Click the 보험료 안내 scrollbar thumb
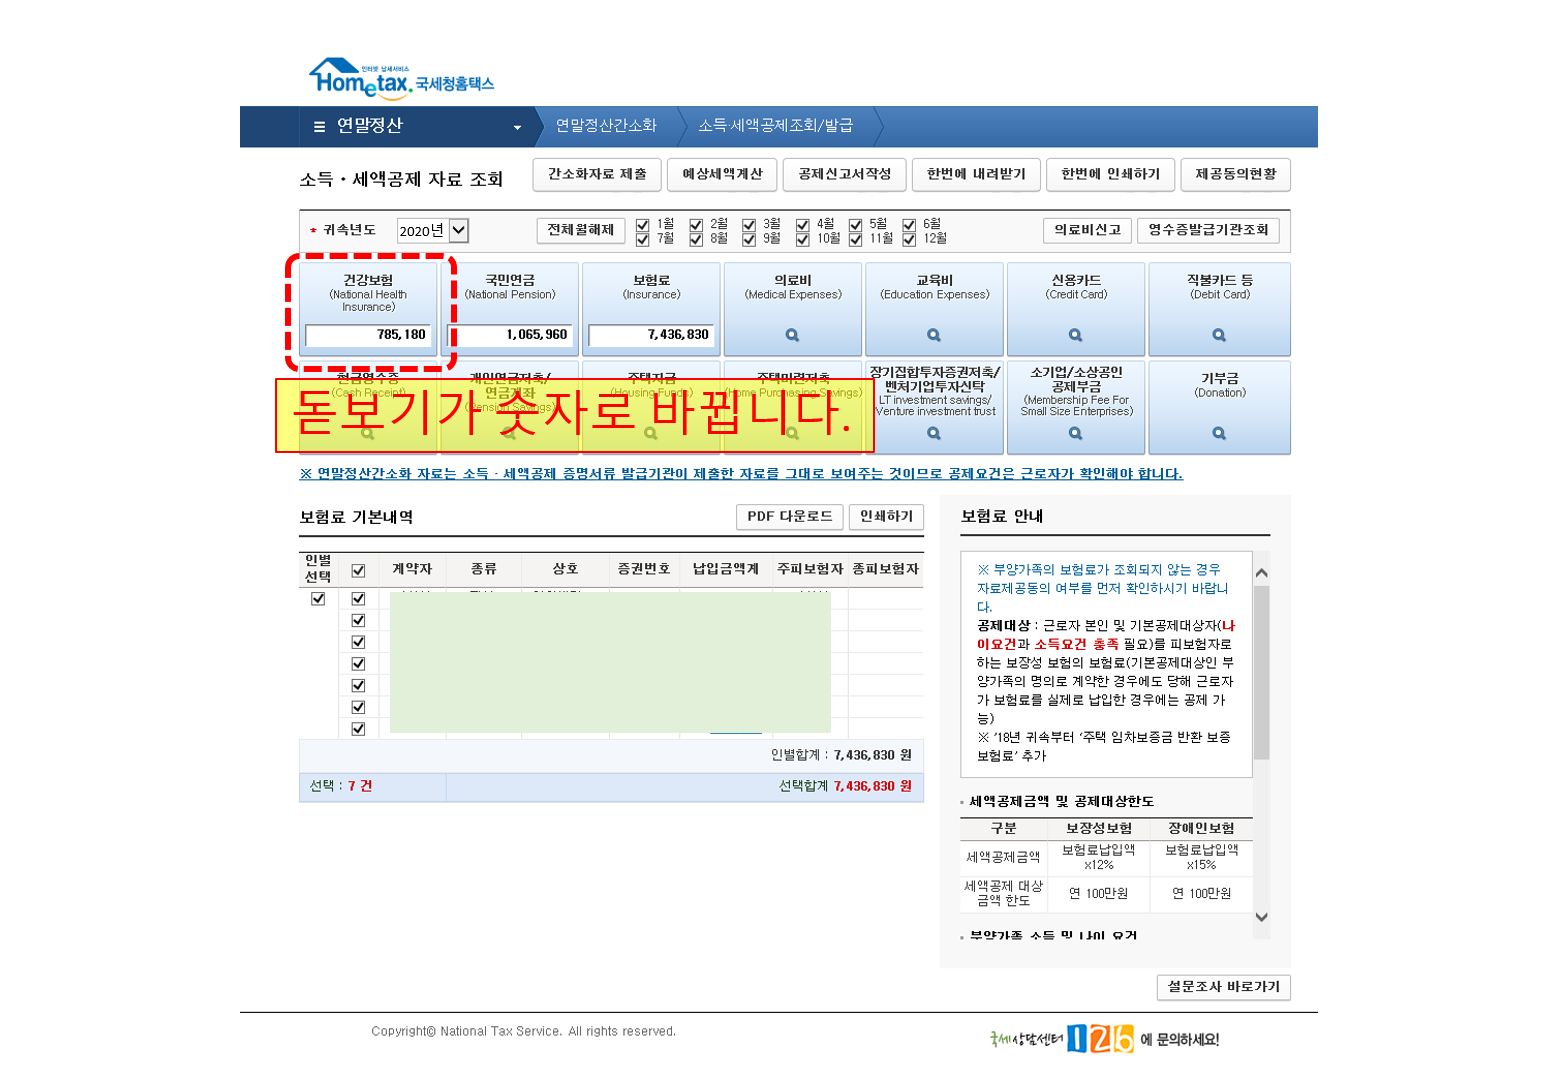The width and height of the screenshot is (1558, 1078). 1261,672
